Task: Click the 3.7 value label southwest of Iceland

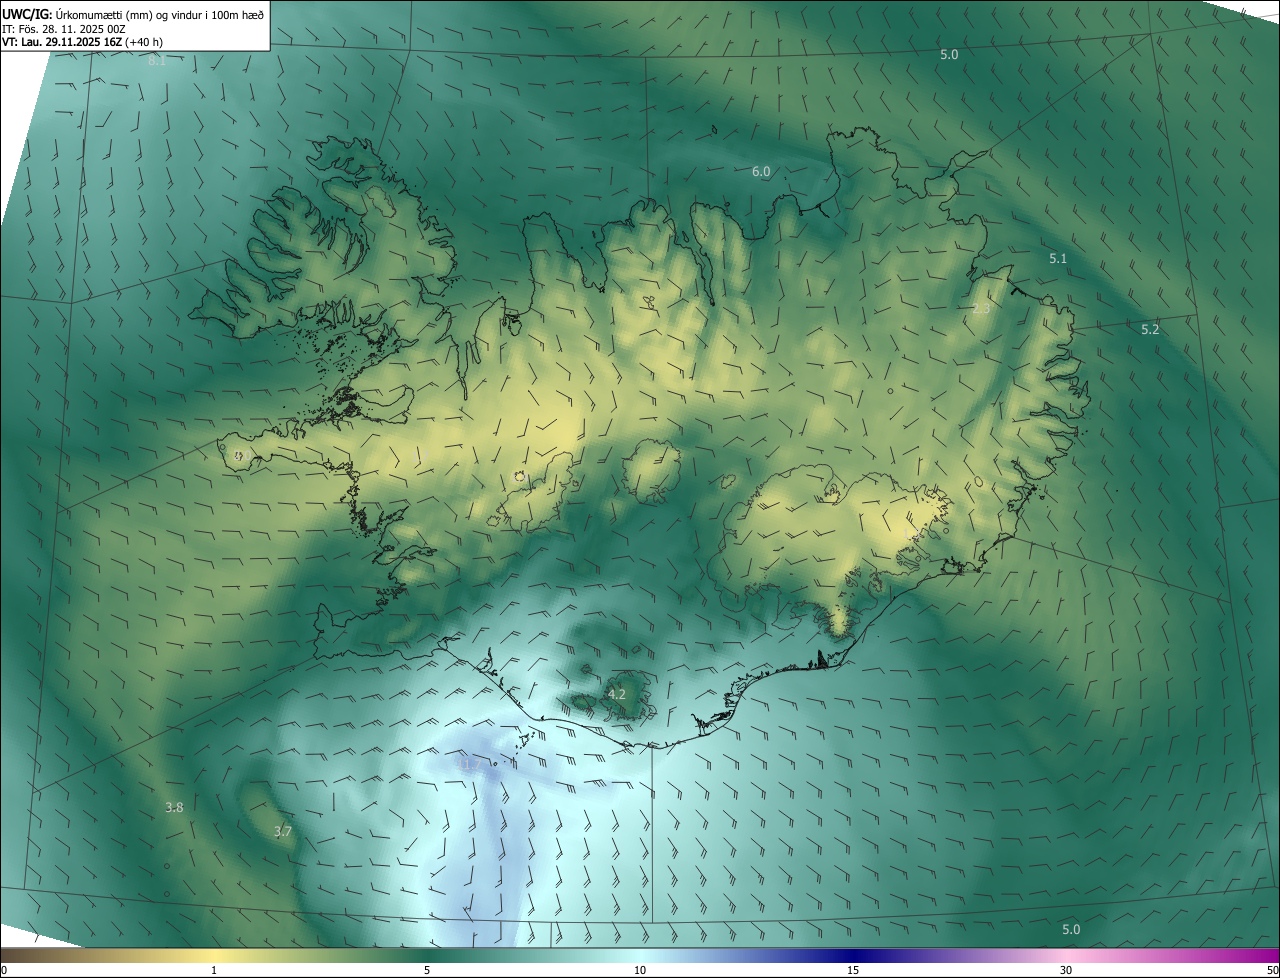Action: [x=283, y=831]
